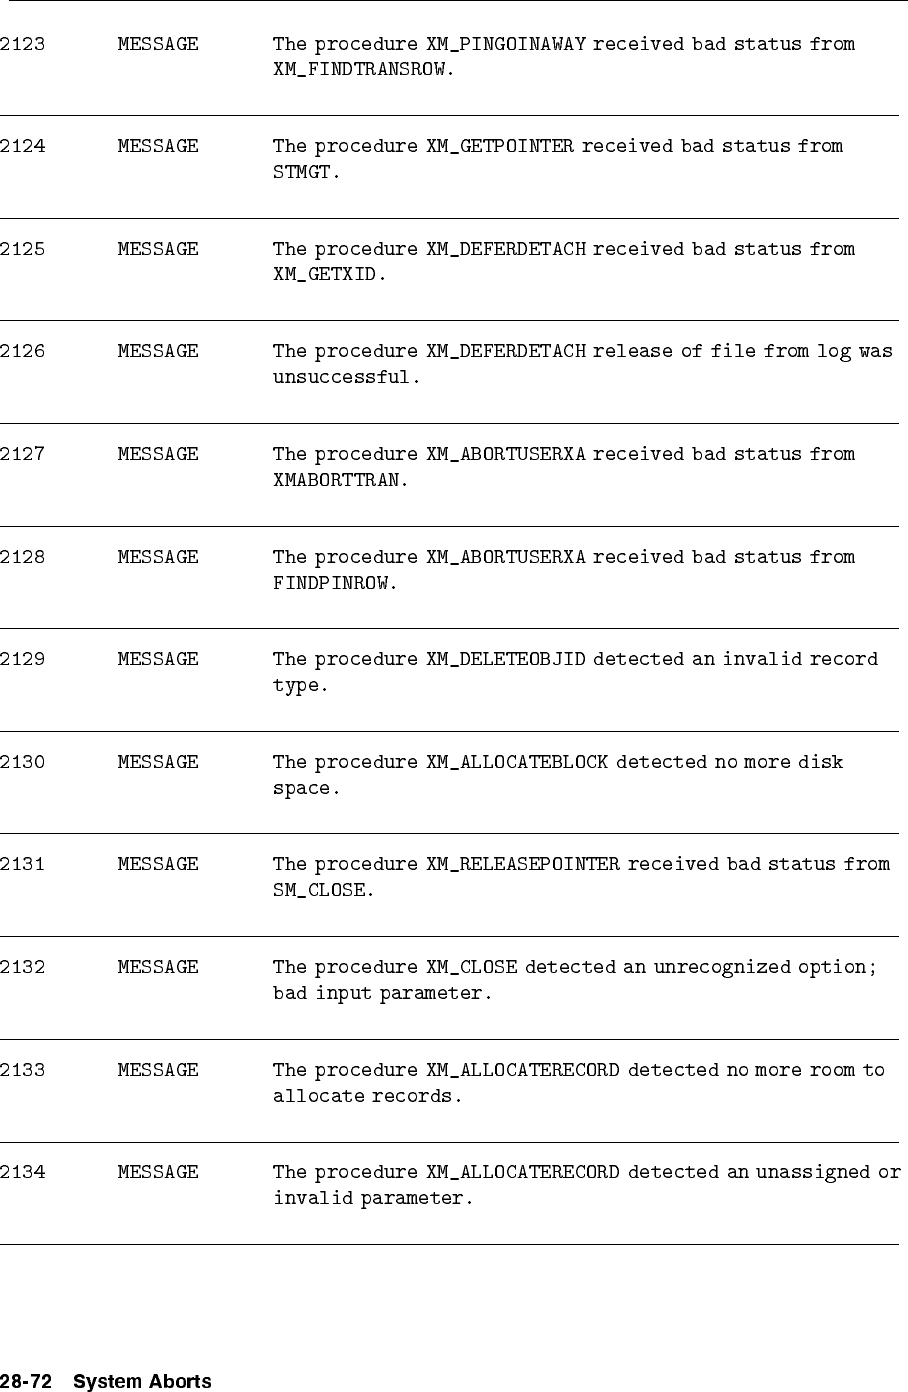Click error number 2129
The width and height of the screenshot is (908, 1392).
coord(22,659)
